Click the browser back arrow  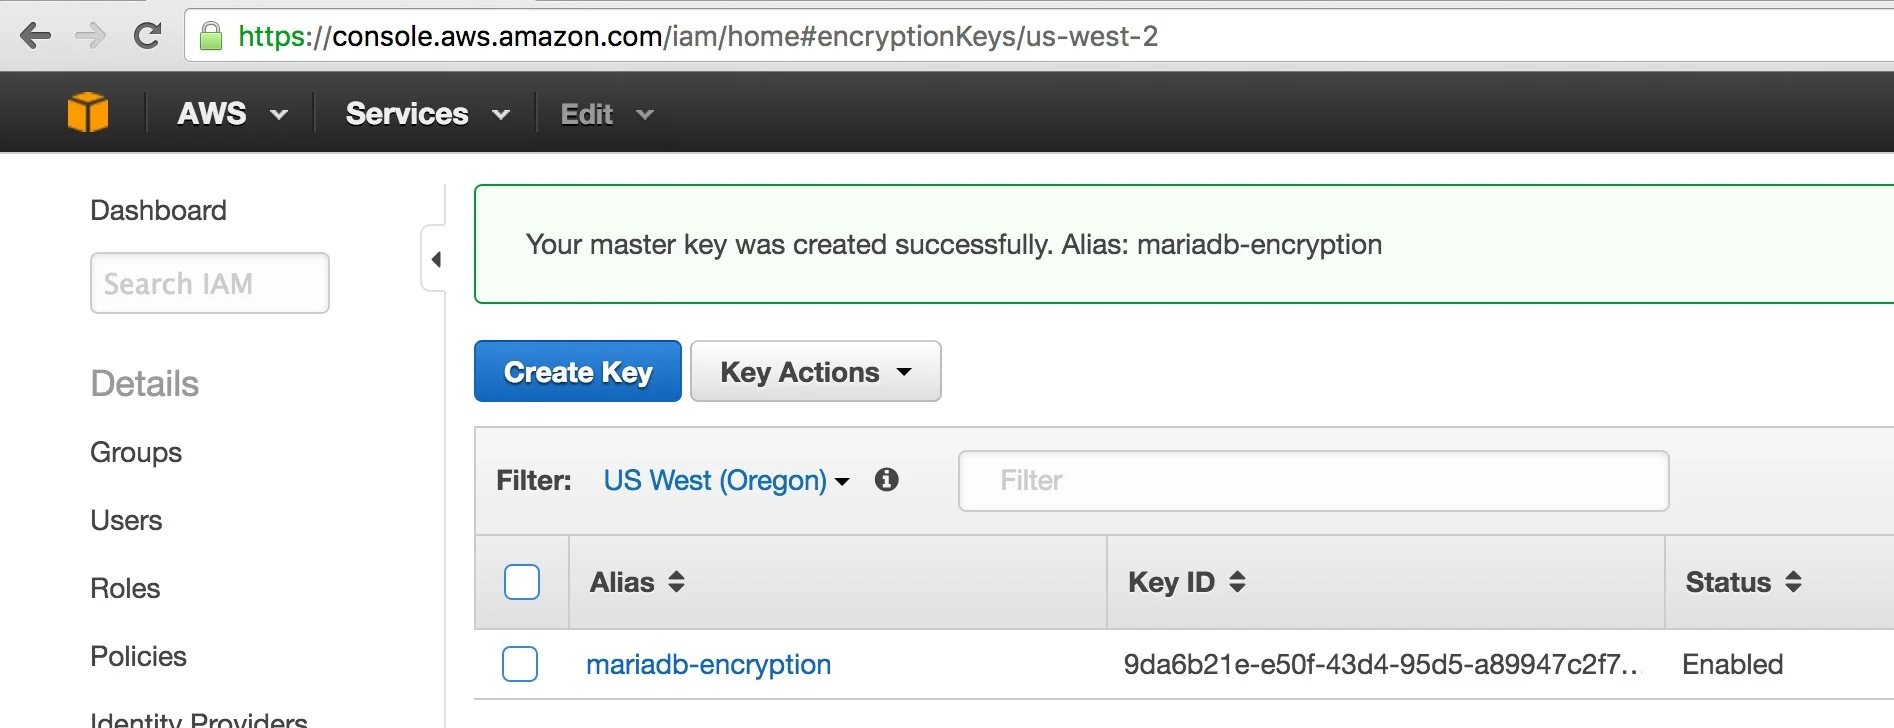click(35, 37)
